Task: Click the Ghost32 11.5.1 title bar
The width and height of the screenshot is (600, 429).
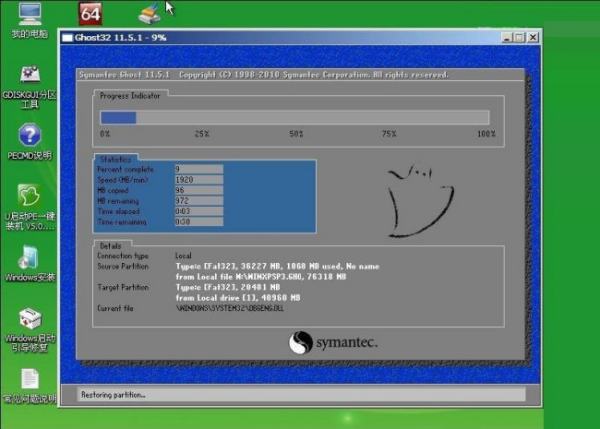Action: (250, 38)
